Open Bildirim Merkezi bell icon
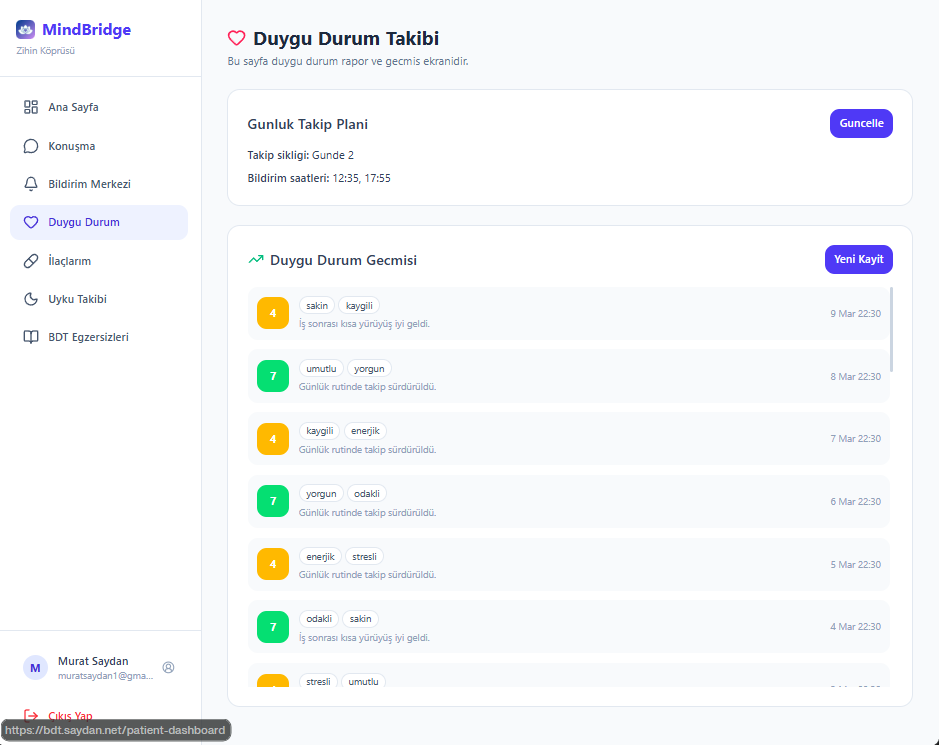This screenshot has height=745, width=939. (x=31, y=184)
